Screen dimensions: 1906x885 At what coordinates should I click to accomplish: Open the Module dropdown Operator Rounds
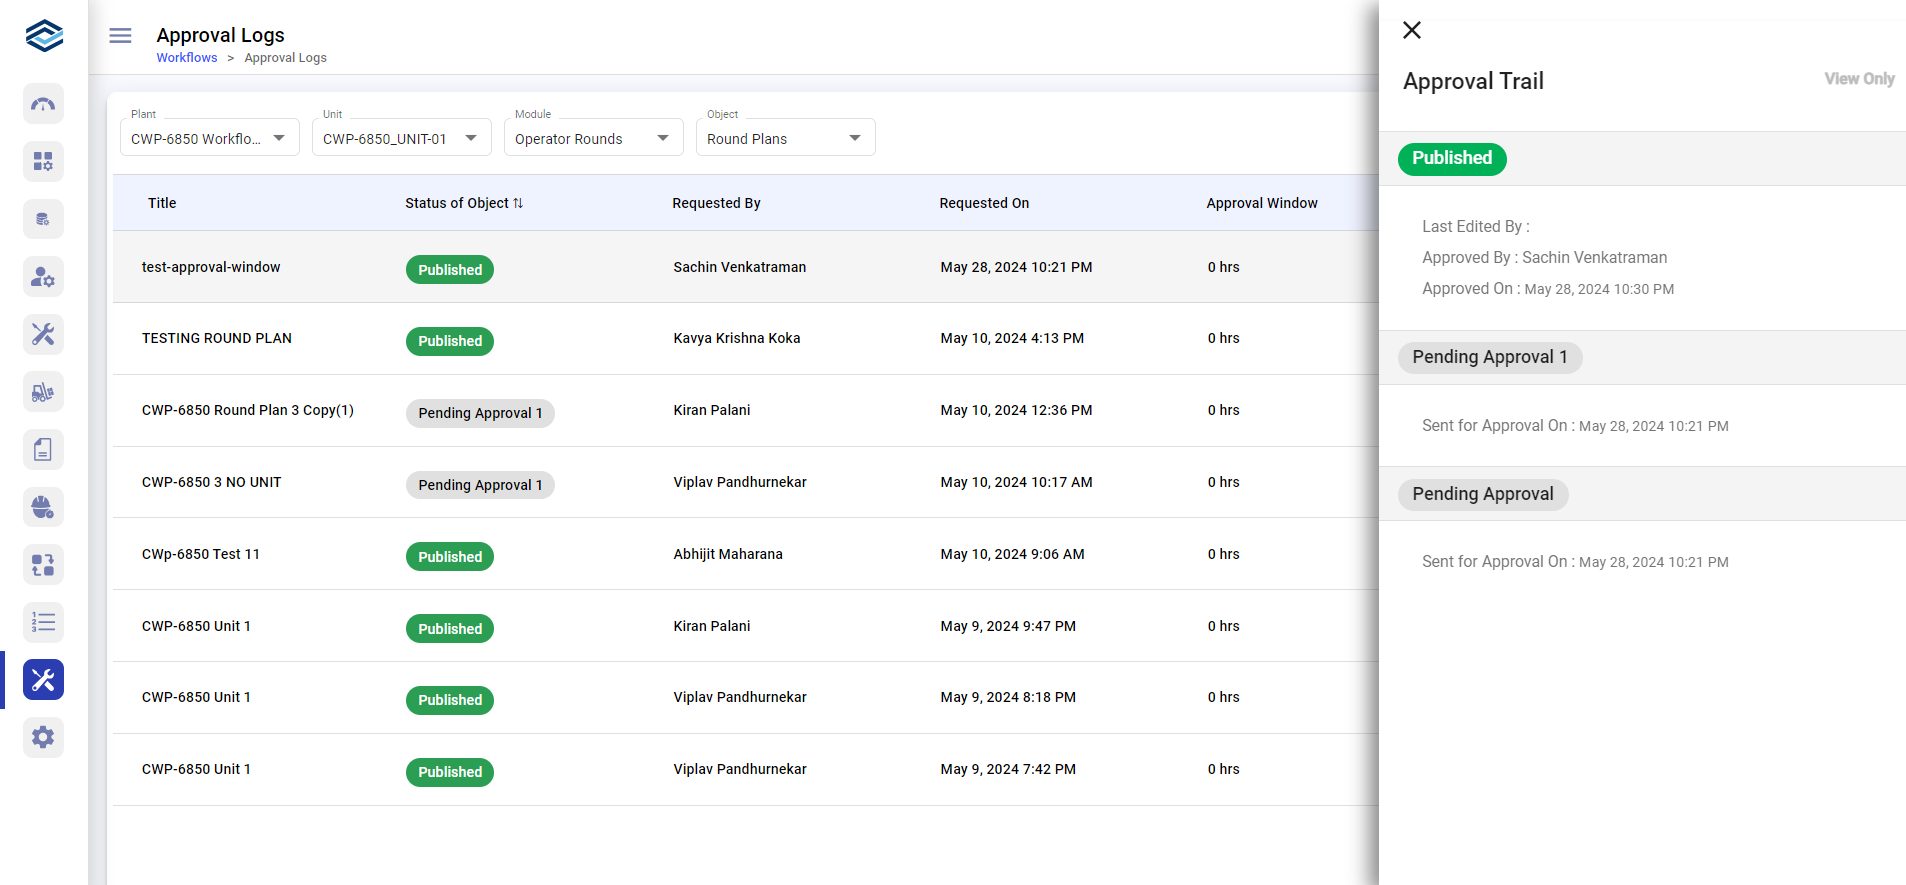(x=594, y=138)
